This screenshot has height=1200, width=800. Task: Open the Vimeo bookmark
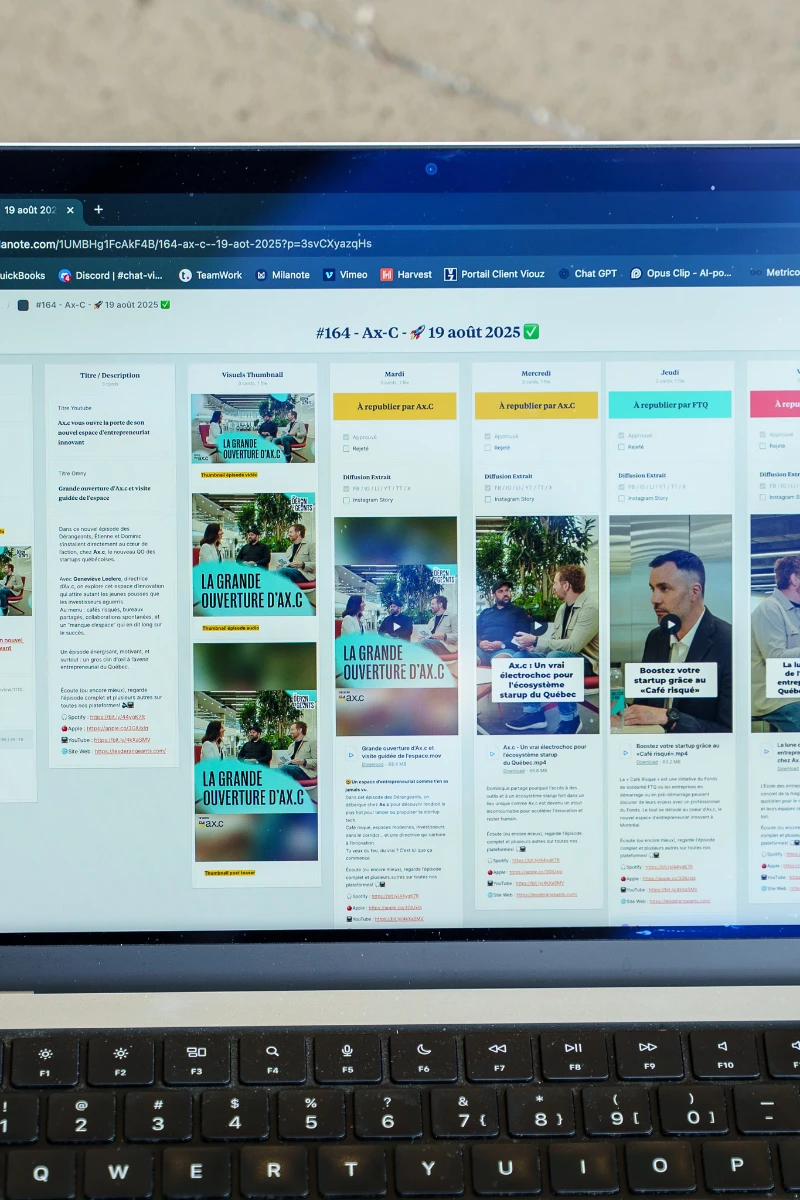pos(345,275)
